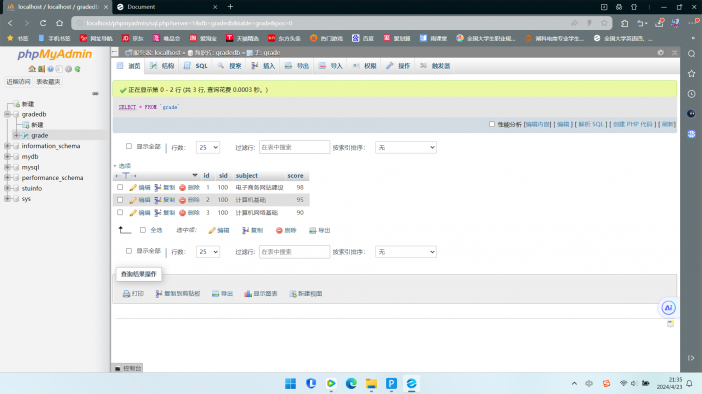This screenshot has width=702, height=394.
Task: Click the red delete icon in row 3
Action: point(183,213)
